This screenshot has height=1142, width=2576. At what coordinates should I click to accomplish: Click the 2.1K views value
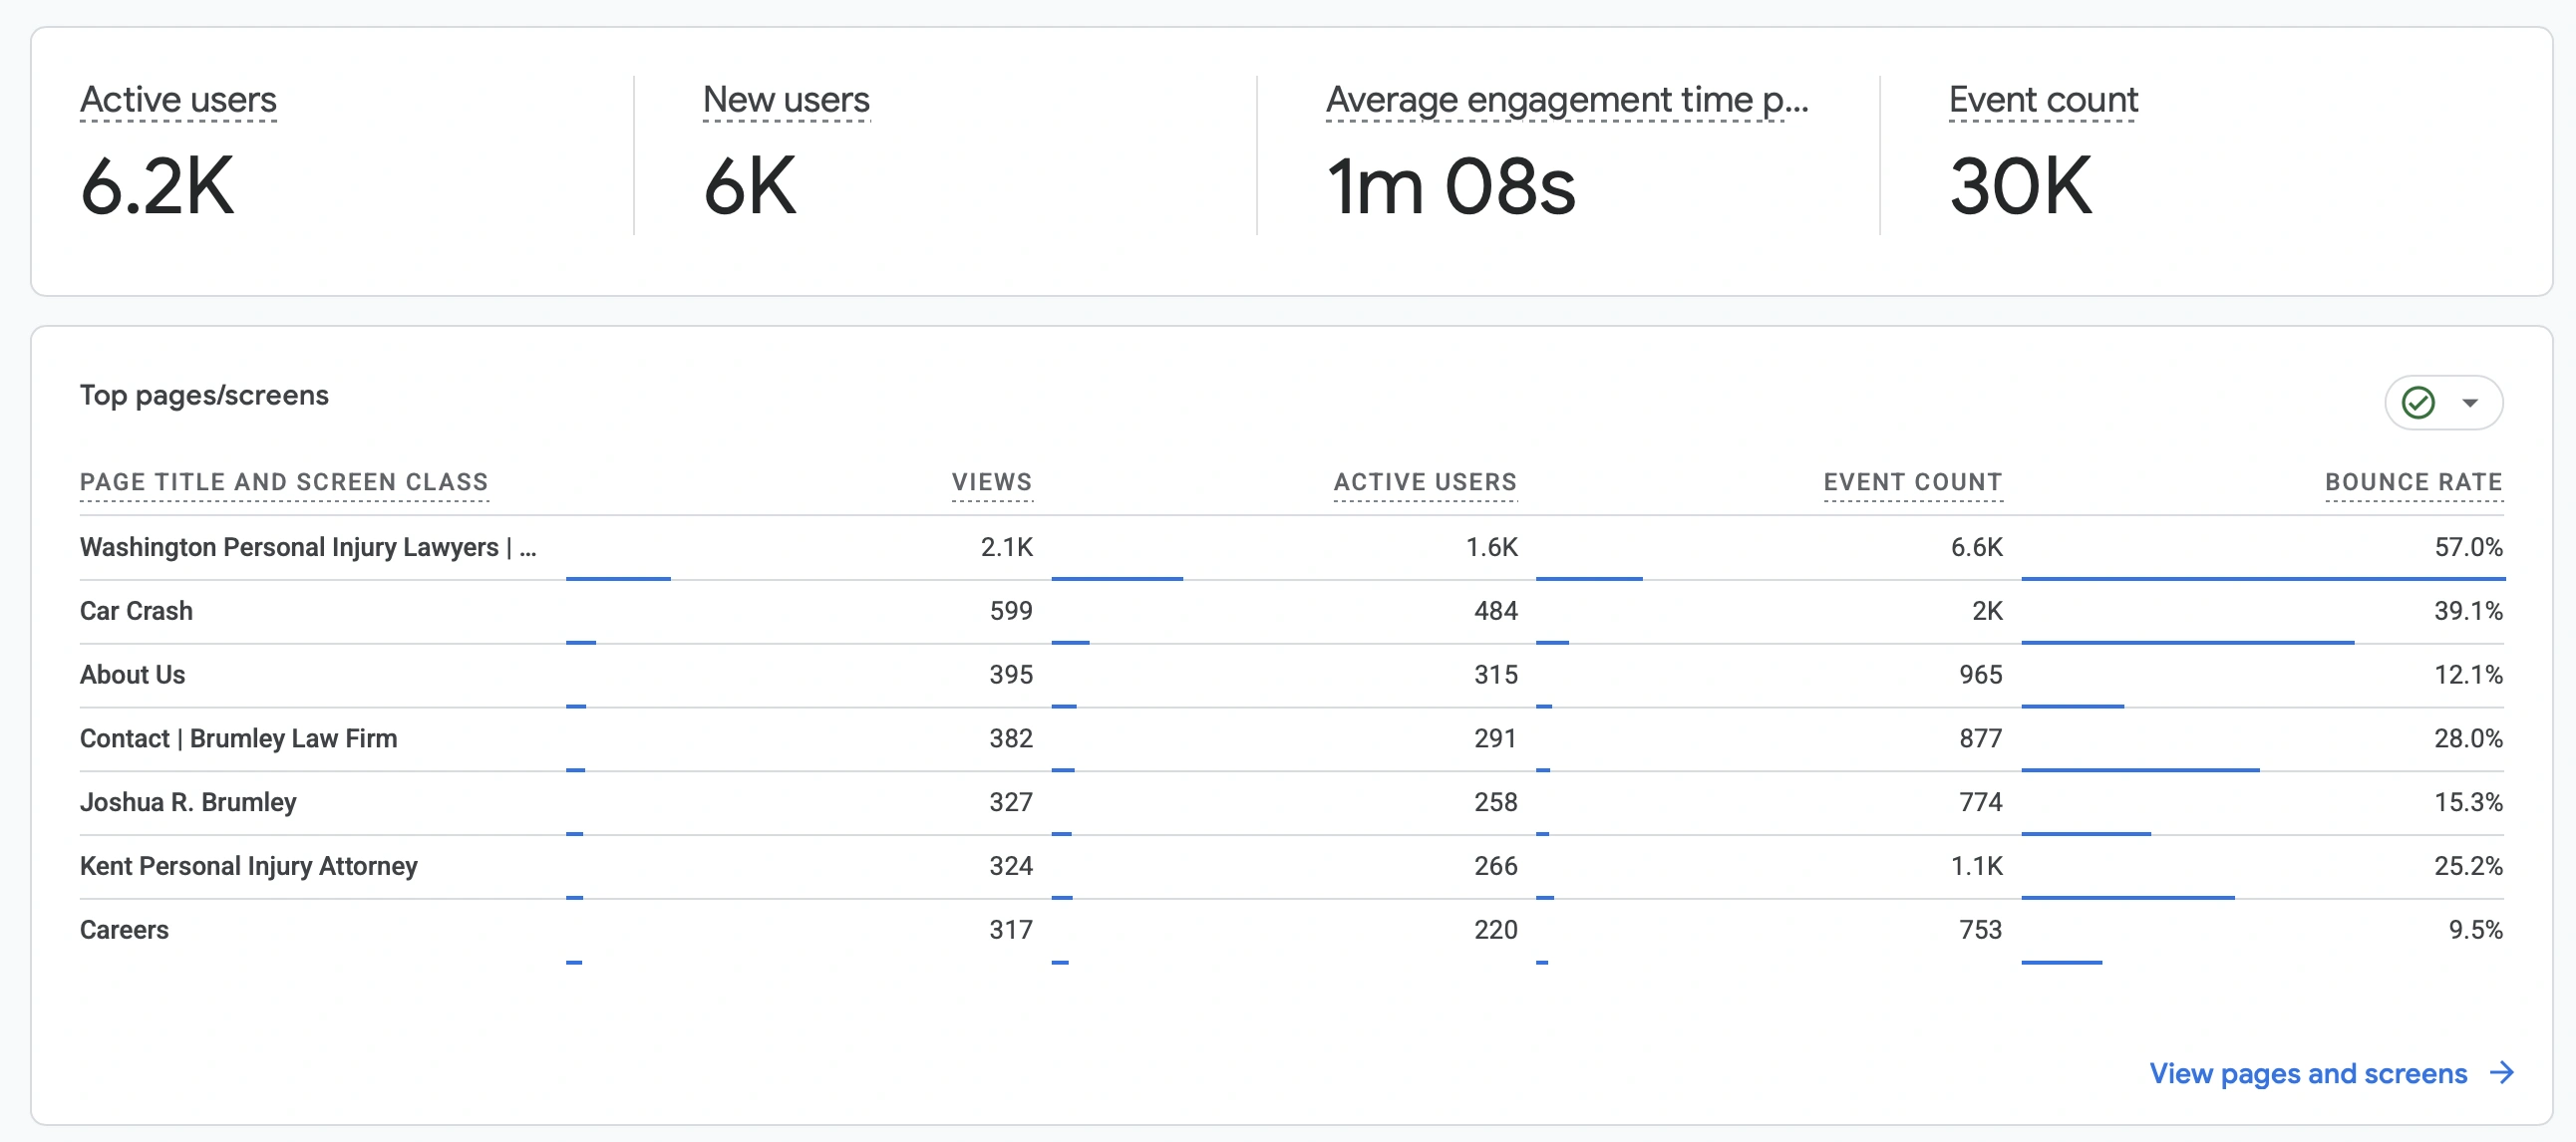(x=1006, y=547)
